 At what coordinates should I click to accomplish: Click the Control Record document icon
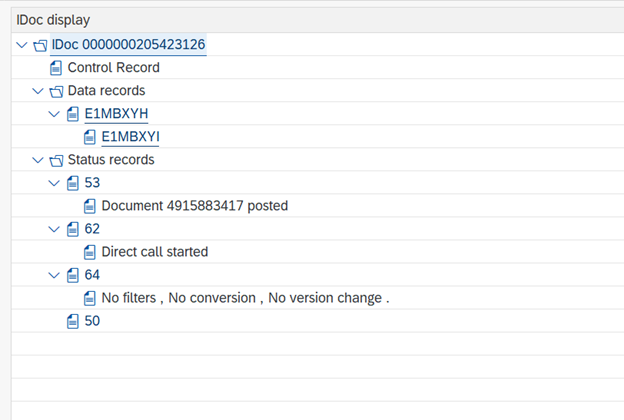(56, 68)
